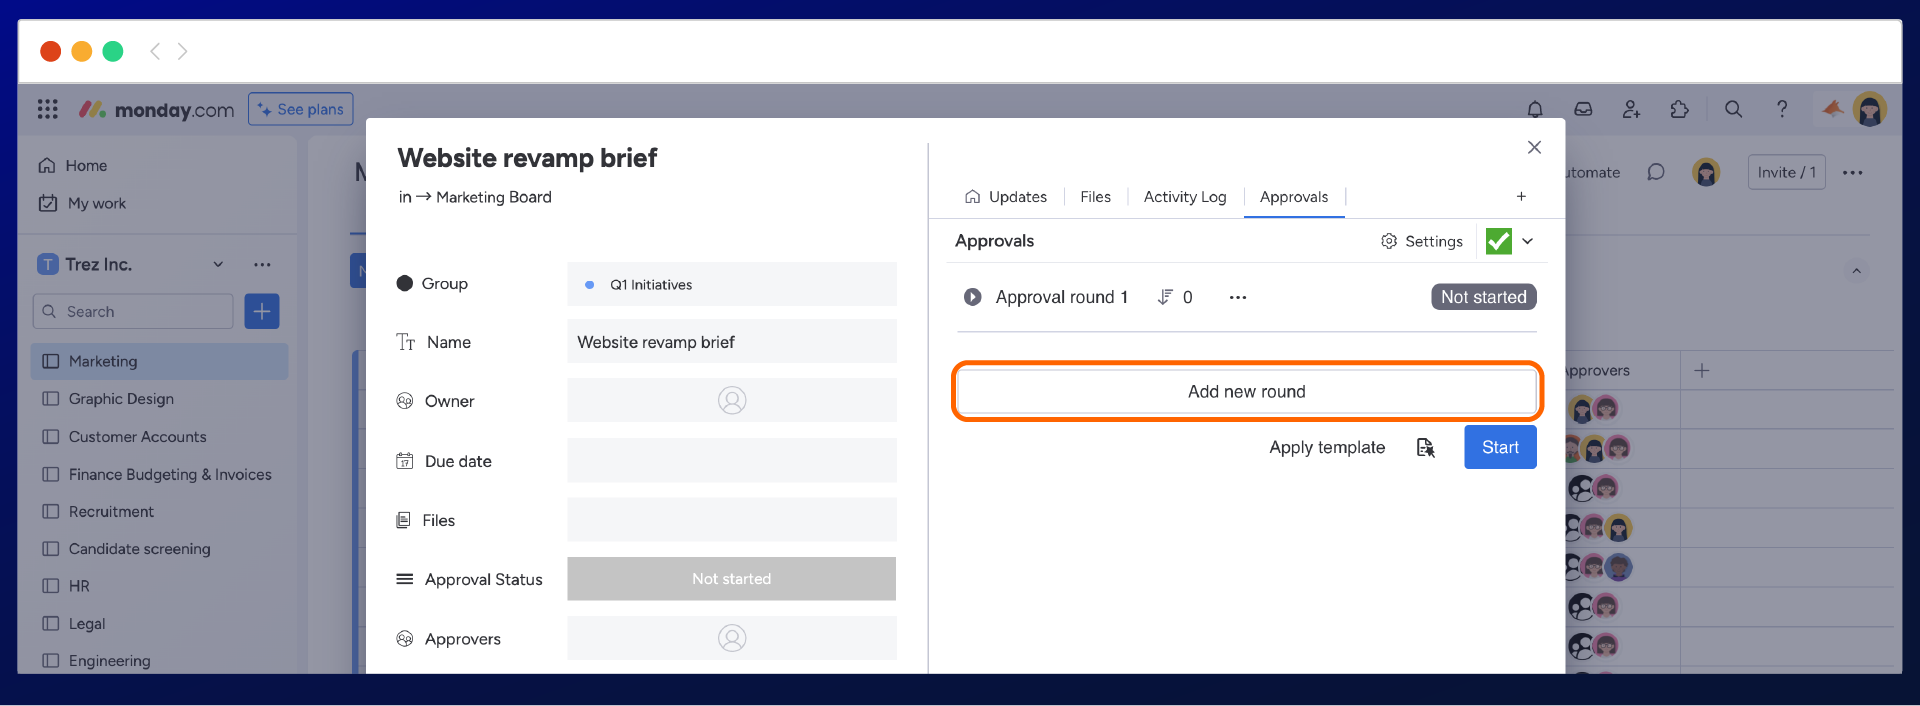
Task: Open the Approval Status Not started cell
Action: (x=732, y=579)
